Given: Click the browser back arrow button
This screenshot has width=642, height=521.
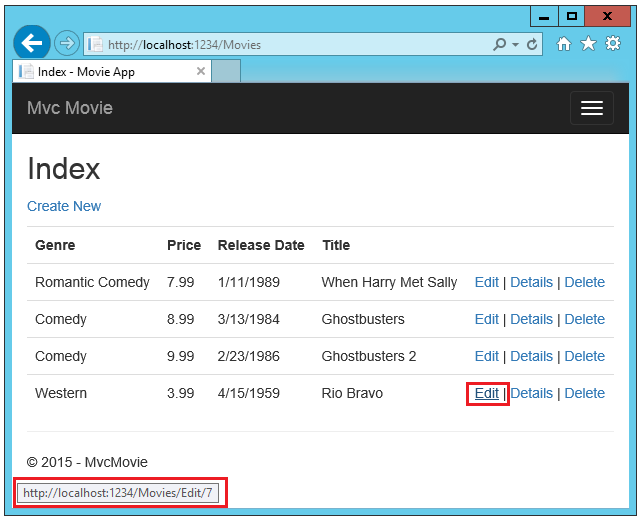Looking at the screenshot, I should (32, 43).
